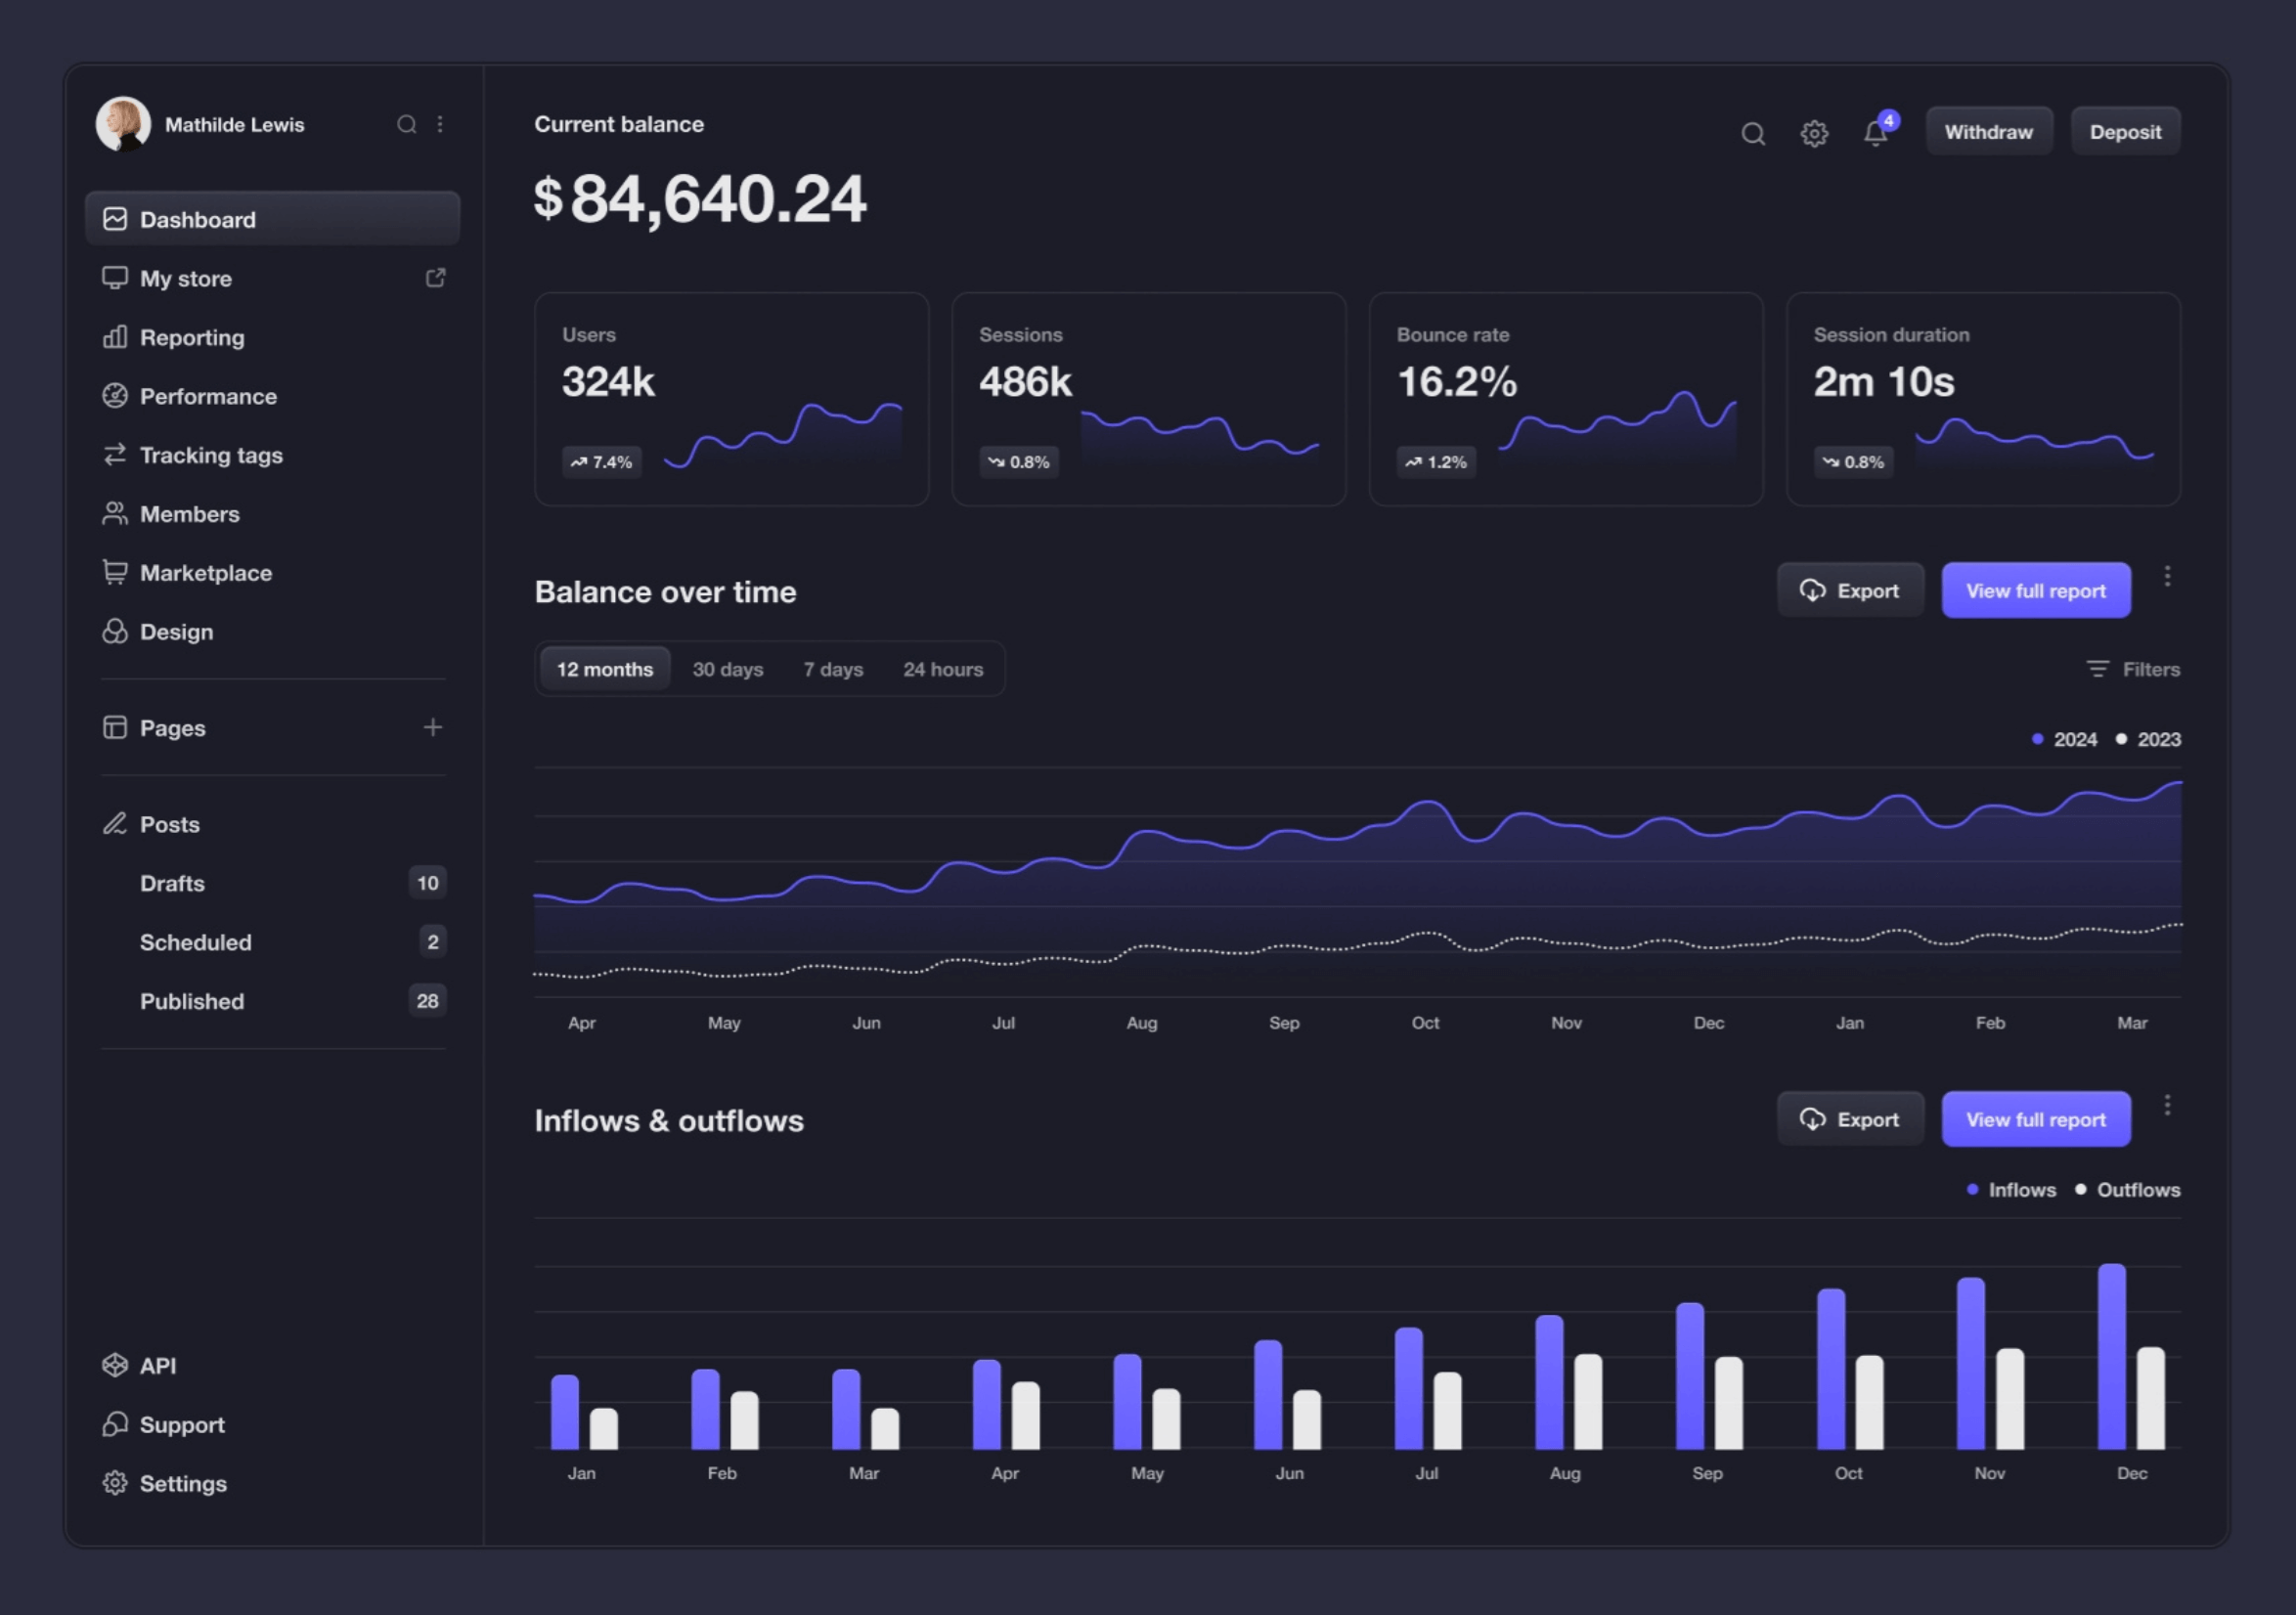This screenshot has width=2296, height=1615.
Task: Open Inflows & outflows more-options menu
Action: tap(2167, 1105)
